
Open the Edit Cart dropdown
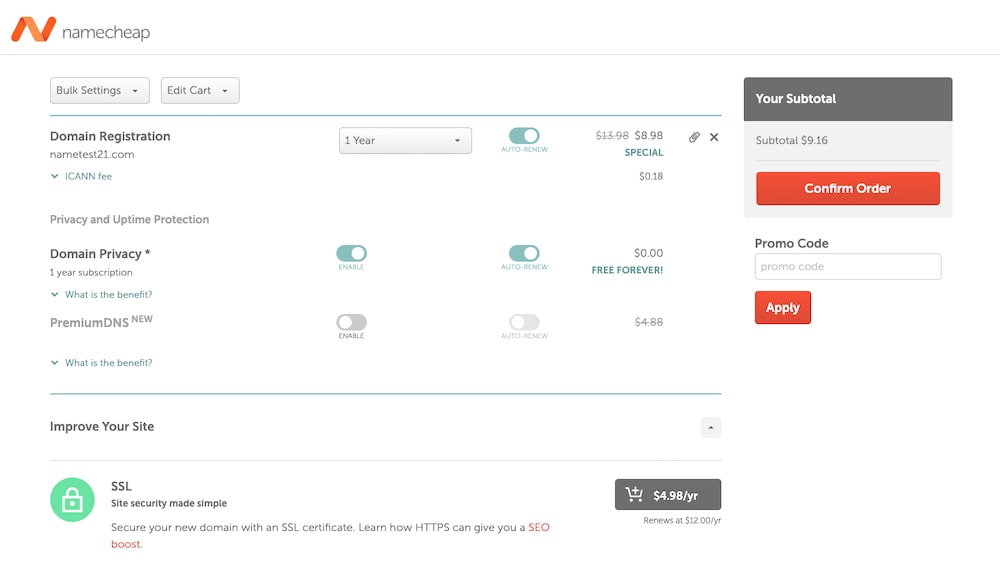[200, 91]
